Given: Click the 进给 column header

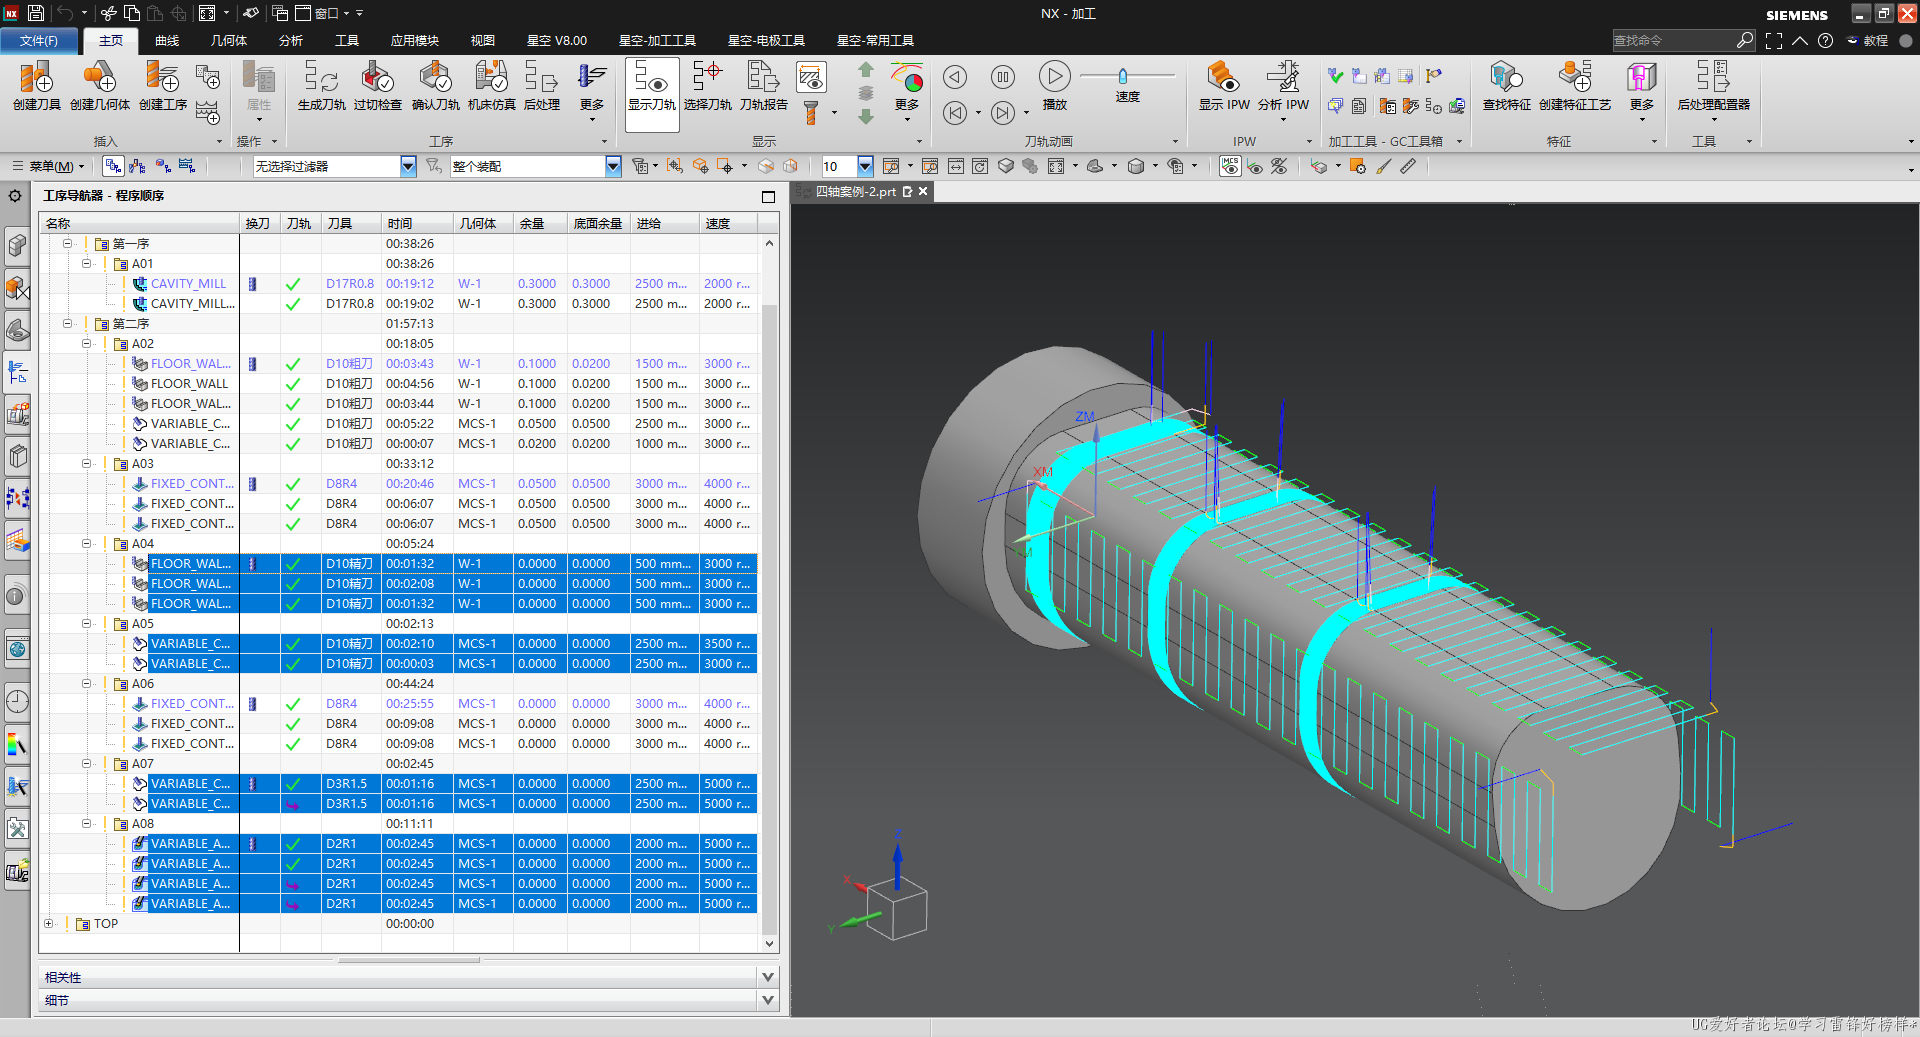Looking at the screenshot, I should point(664,223).
